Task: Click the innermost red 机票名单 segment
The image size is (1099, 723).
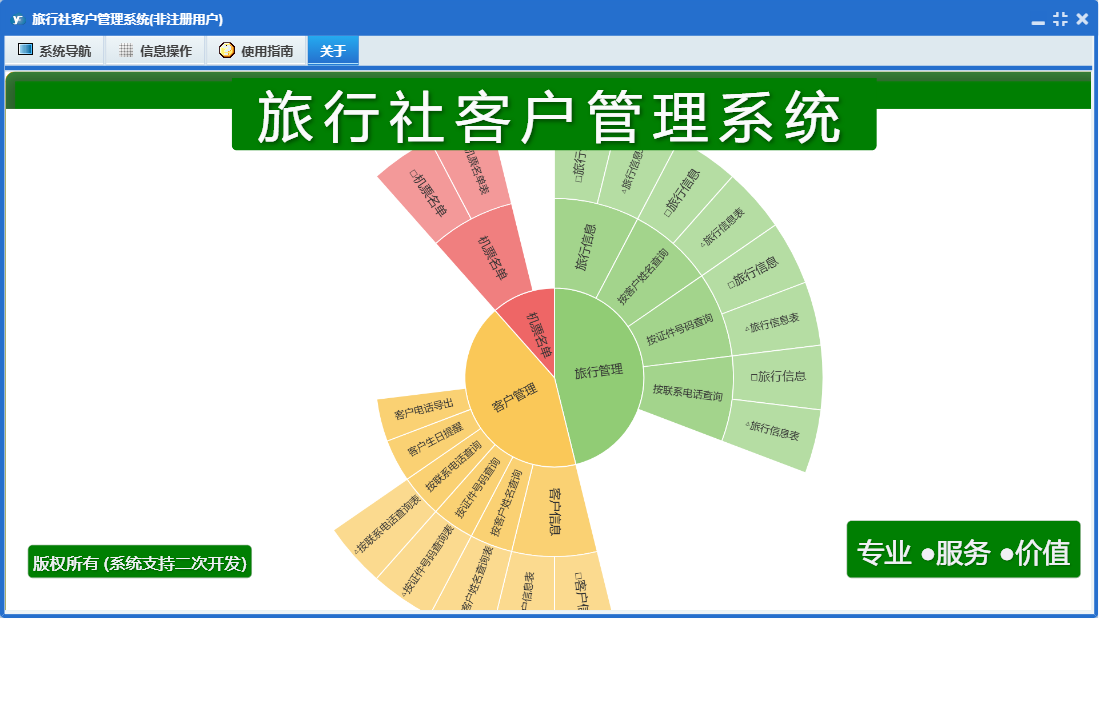Action: click(538, 334)
